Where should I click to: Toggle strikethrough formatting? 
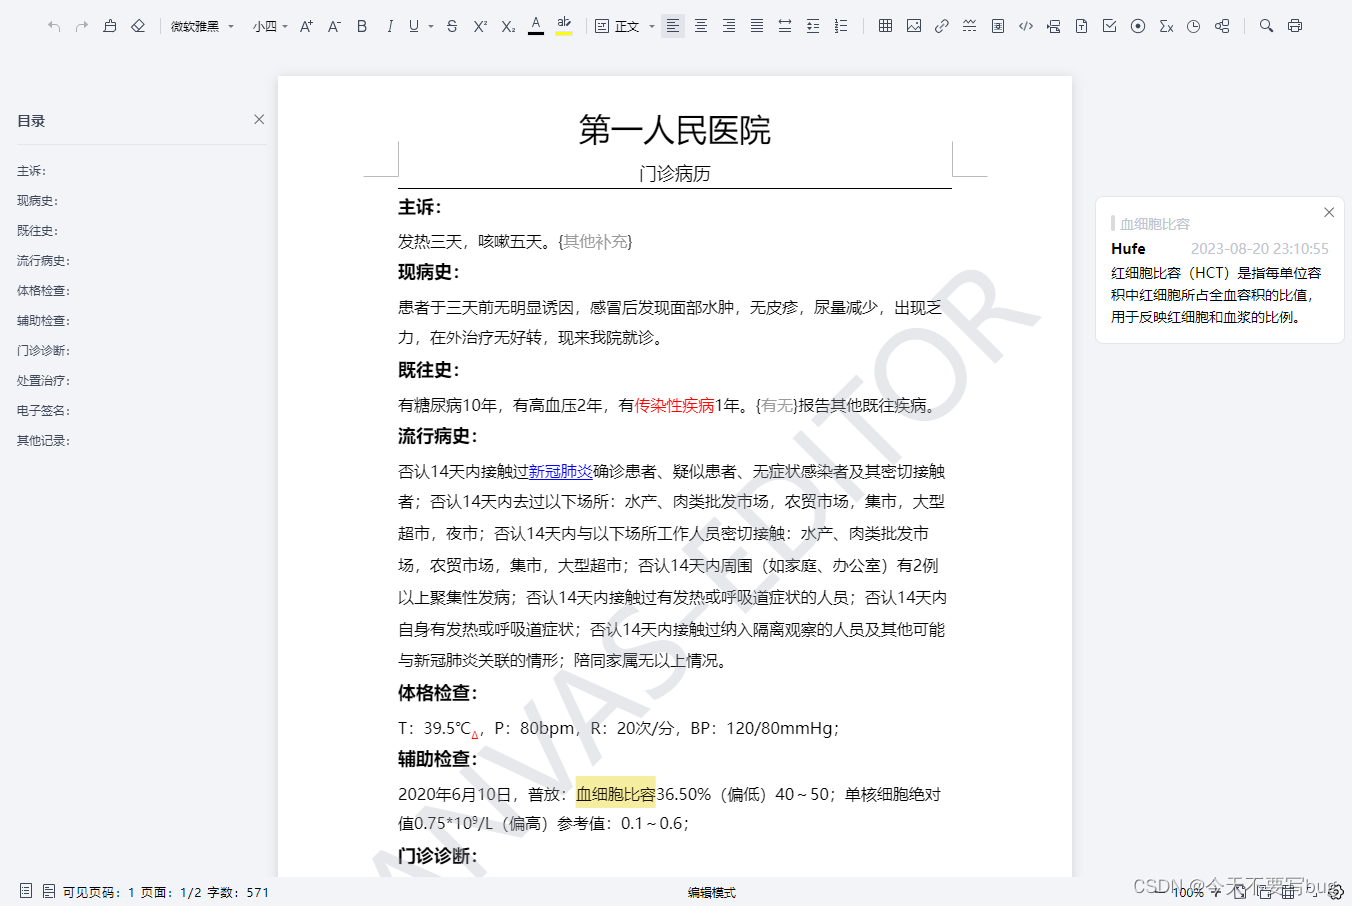tap(452, 26)
